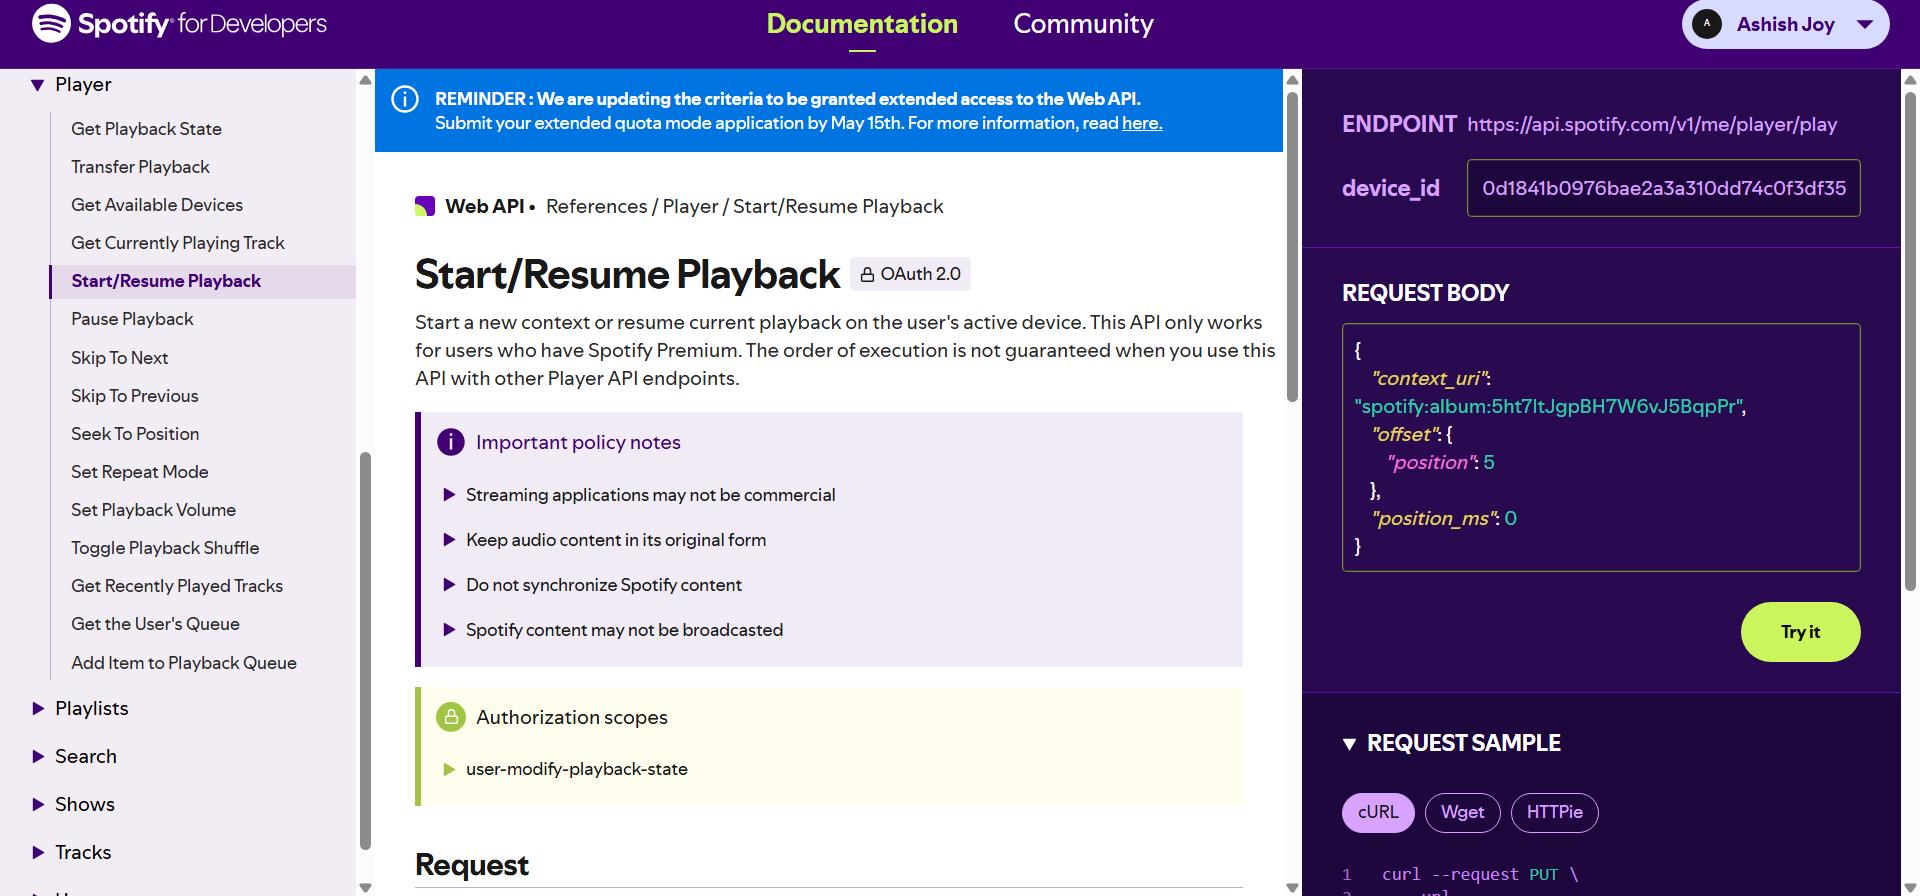Select the HTTPie sample tab
This screenshot has height=896, width=1920.
[1555, 812]
